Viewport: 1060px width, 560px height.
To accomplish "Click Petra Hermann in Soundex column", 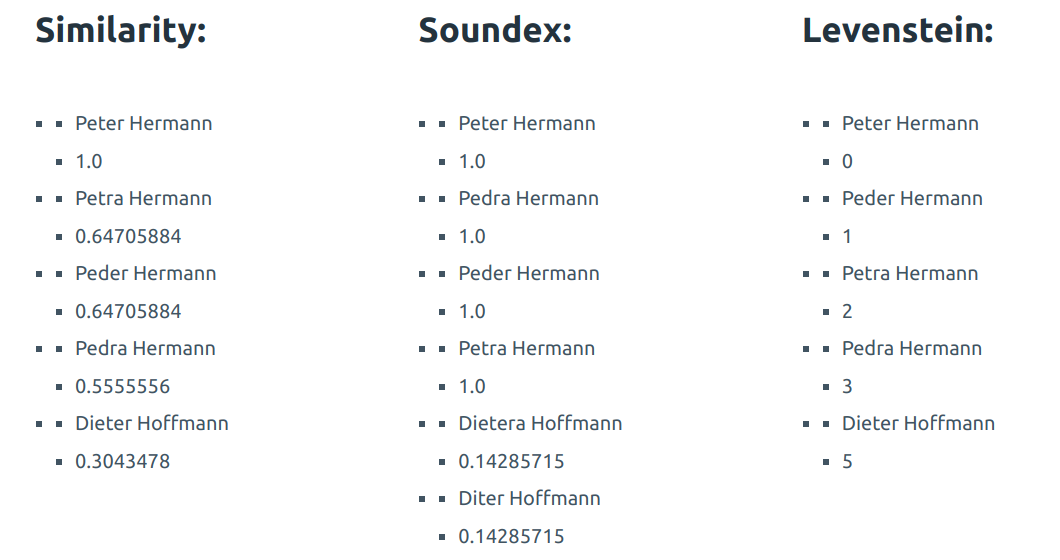I will [x=527, y=348].
